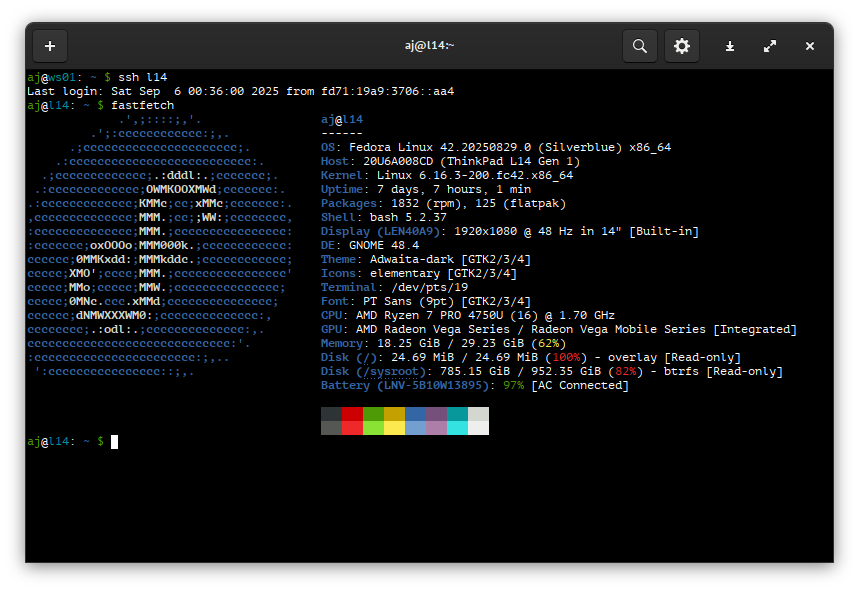Image resolution: width=859 pixels, height=591 pixels.
Task: Choose the bright yellow color swatch
Action: 394,428
